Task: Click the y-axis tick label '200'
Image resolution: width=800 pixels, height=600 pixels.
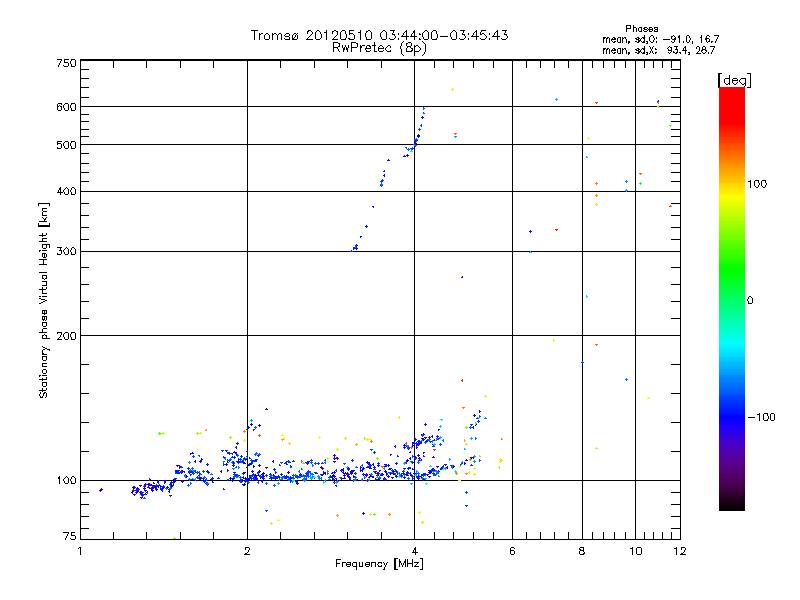Action: coord(66,336)
